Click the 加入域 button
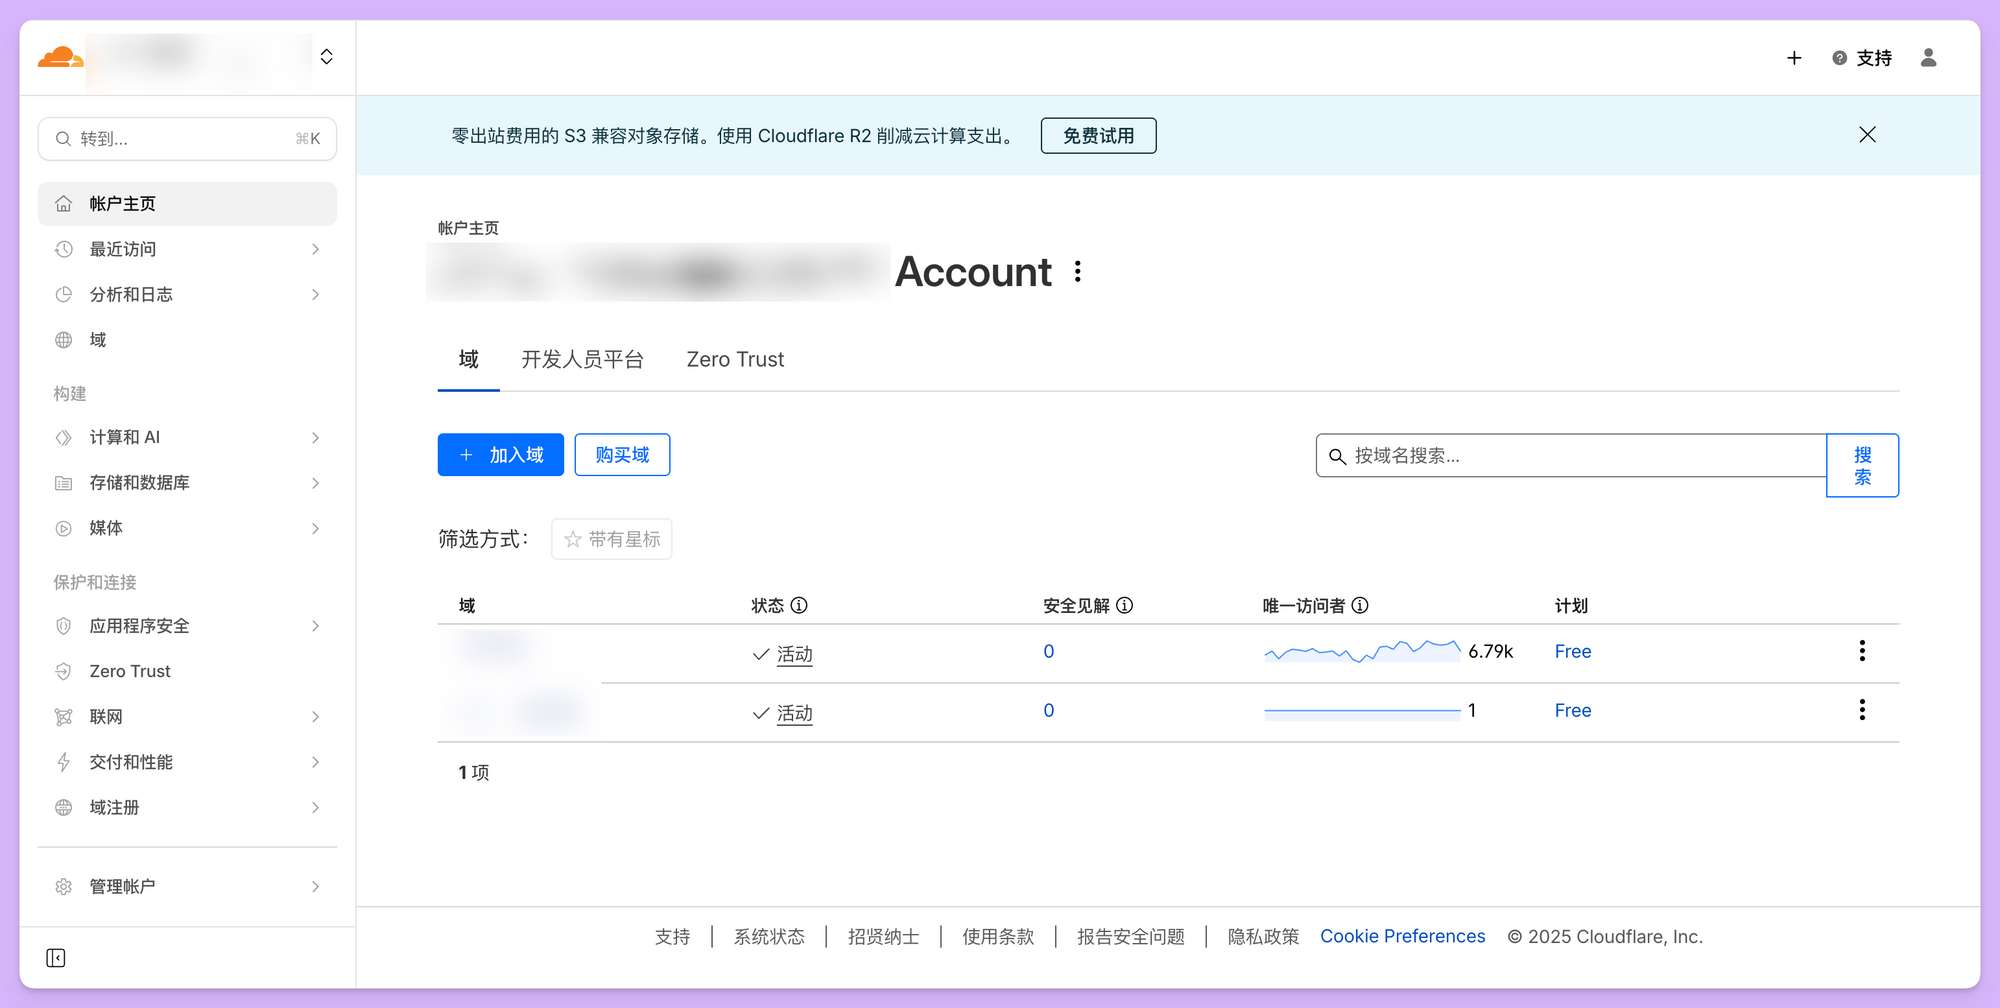Image resolution: width=2000 pixels, height=1008 pixels. [x=500, y=455]
